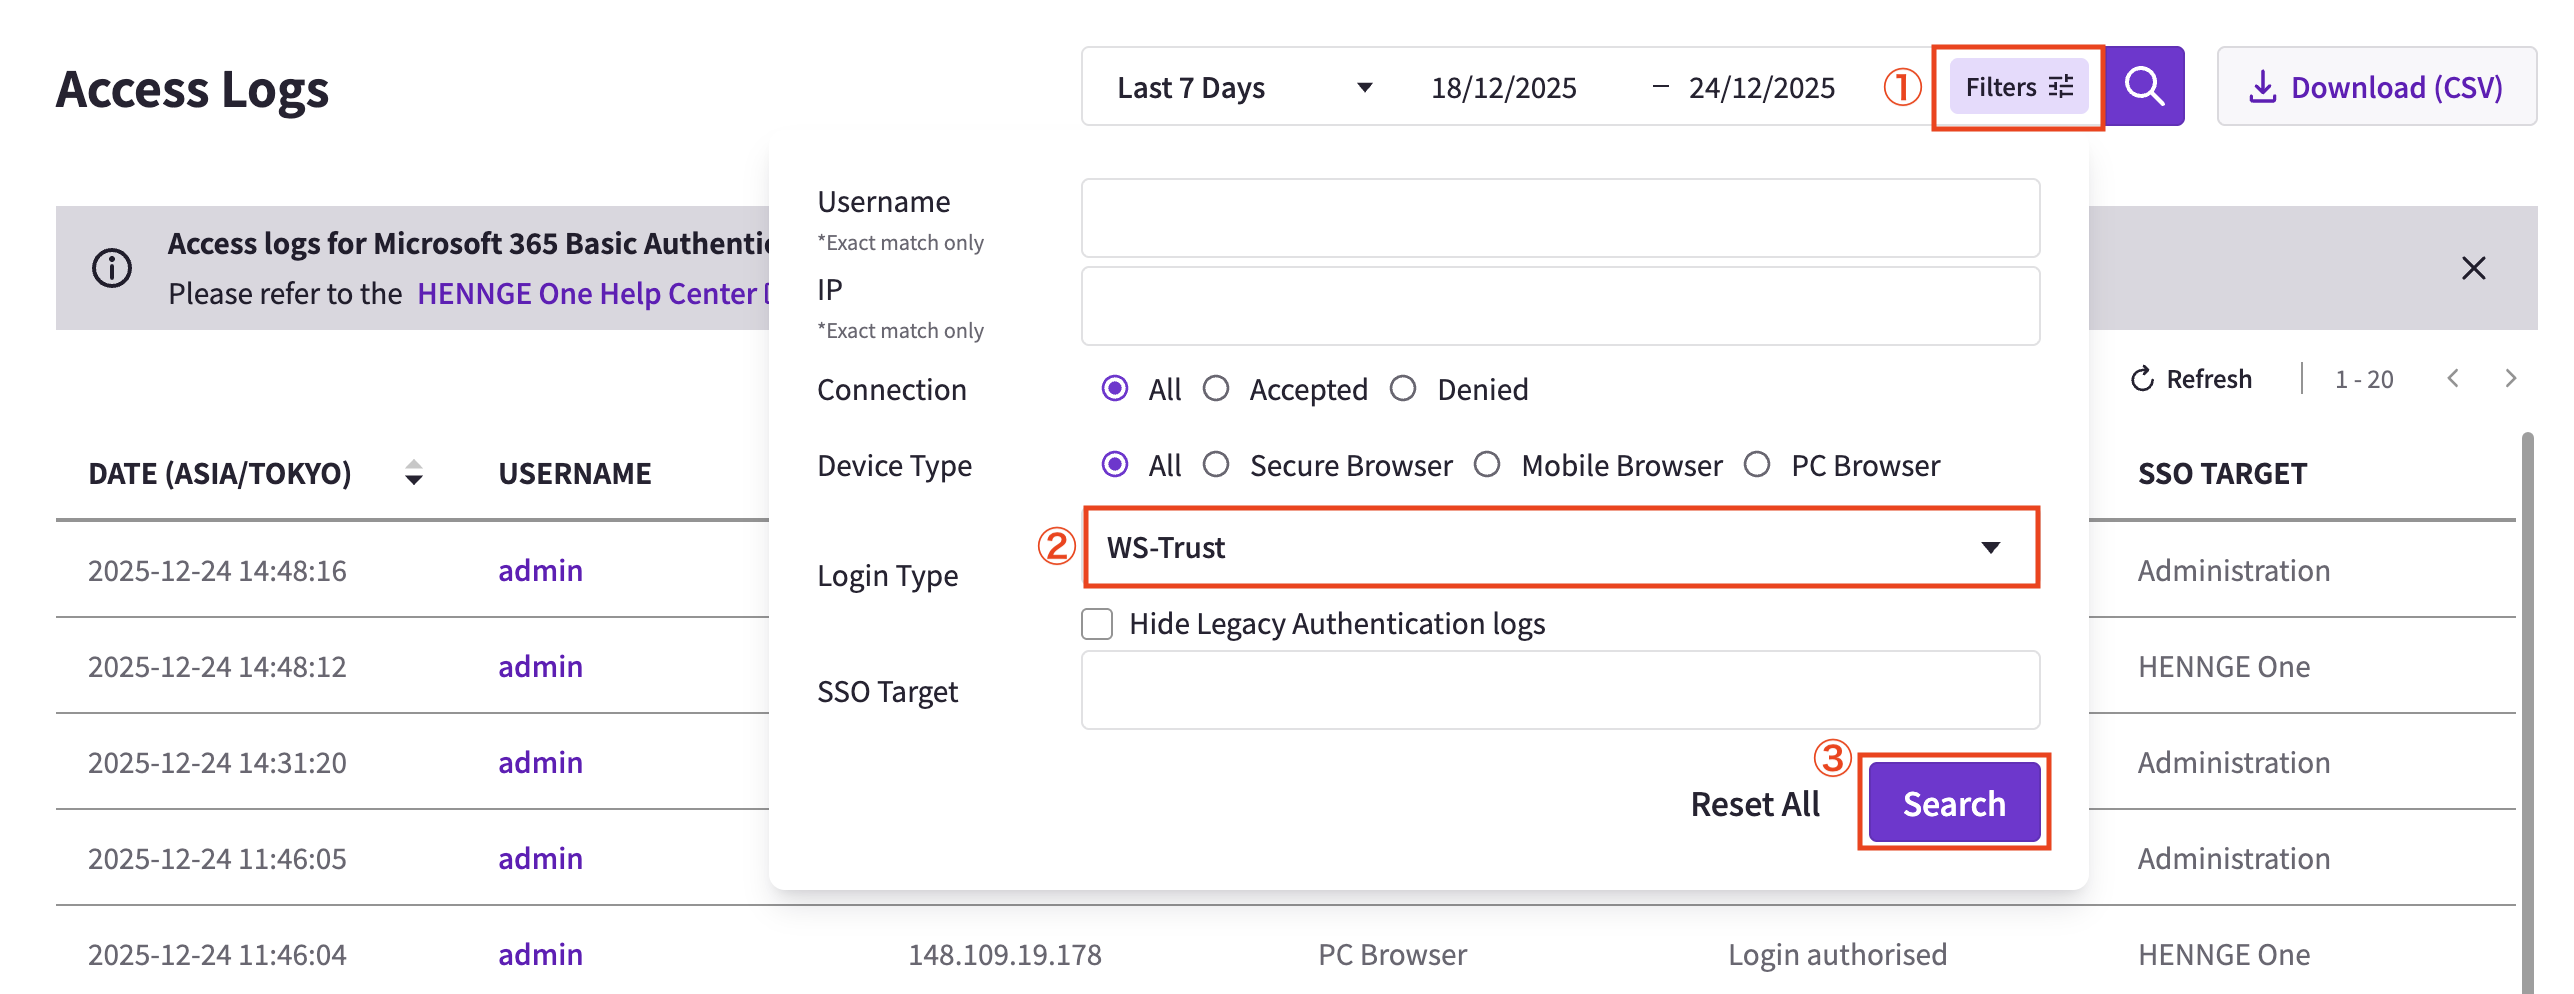Go to the previous page arrow
Viewport: 2574px width, 994px height.
2453,379
